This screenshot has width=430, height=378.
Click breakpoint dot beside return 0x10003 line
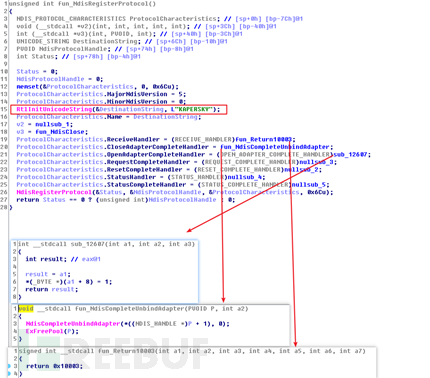tap(9, 366)
